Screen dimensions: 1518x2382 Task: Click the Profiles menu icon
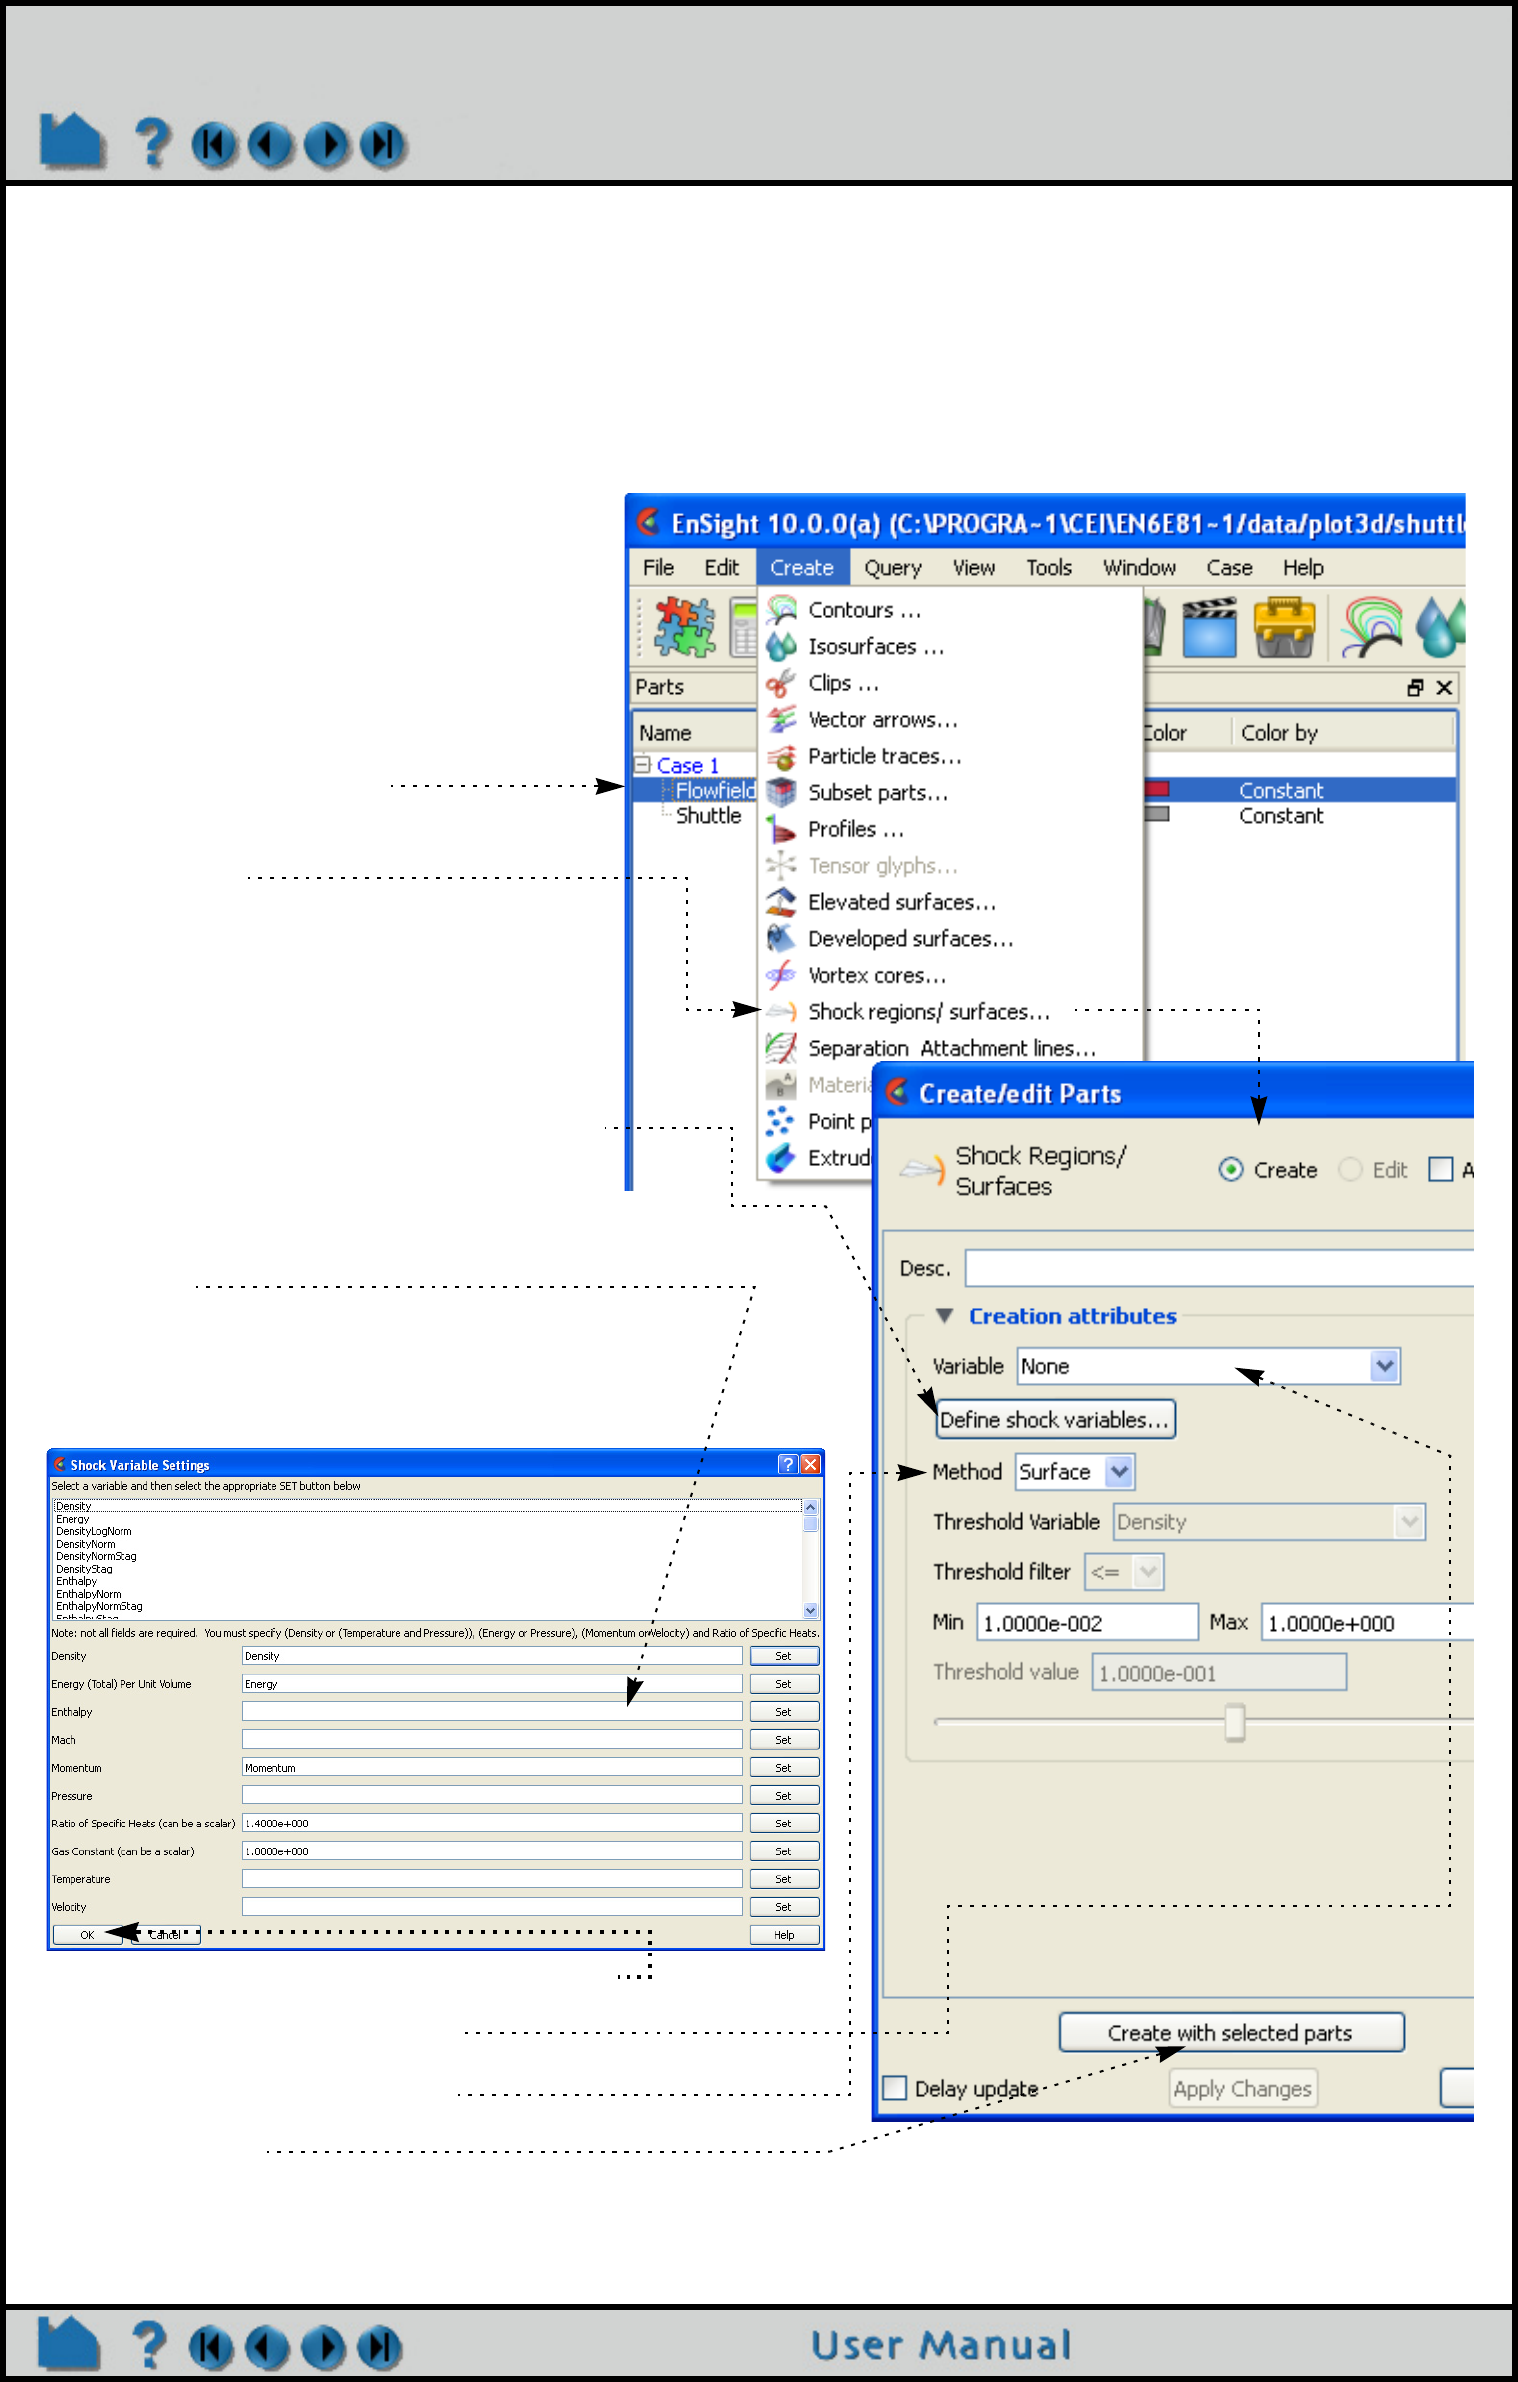[x=780, y=830]
